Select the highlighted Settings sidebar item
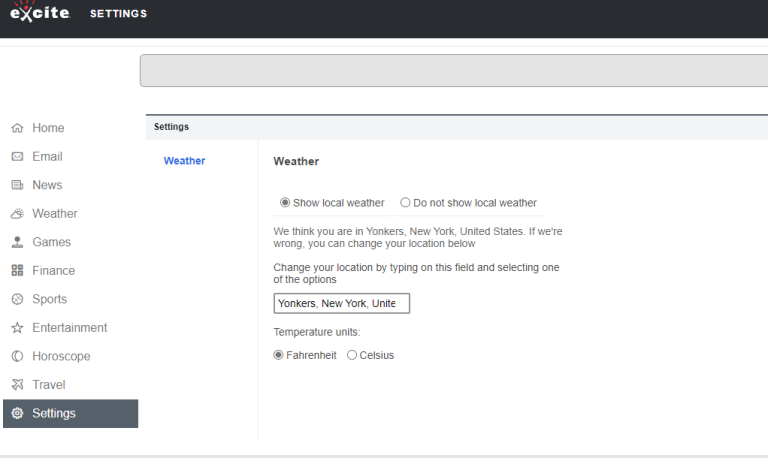This screenshot has width=768, height=458. [71, 413]
